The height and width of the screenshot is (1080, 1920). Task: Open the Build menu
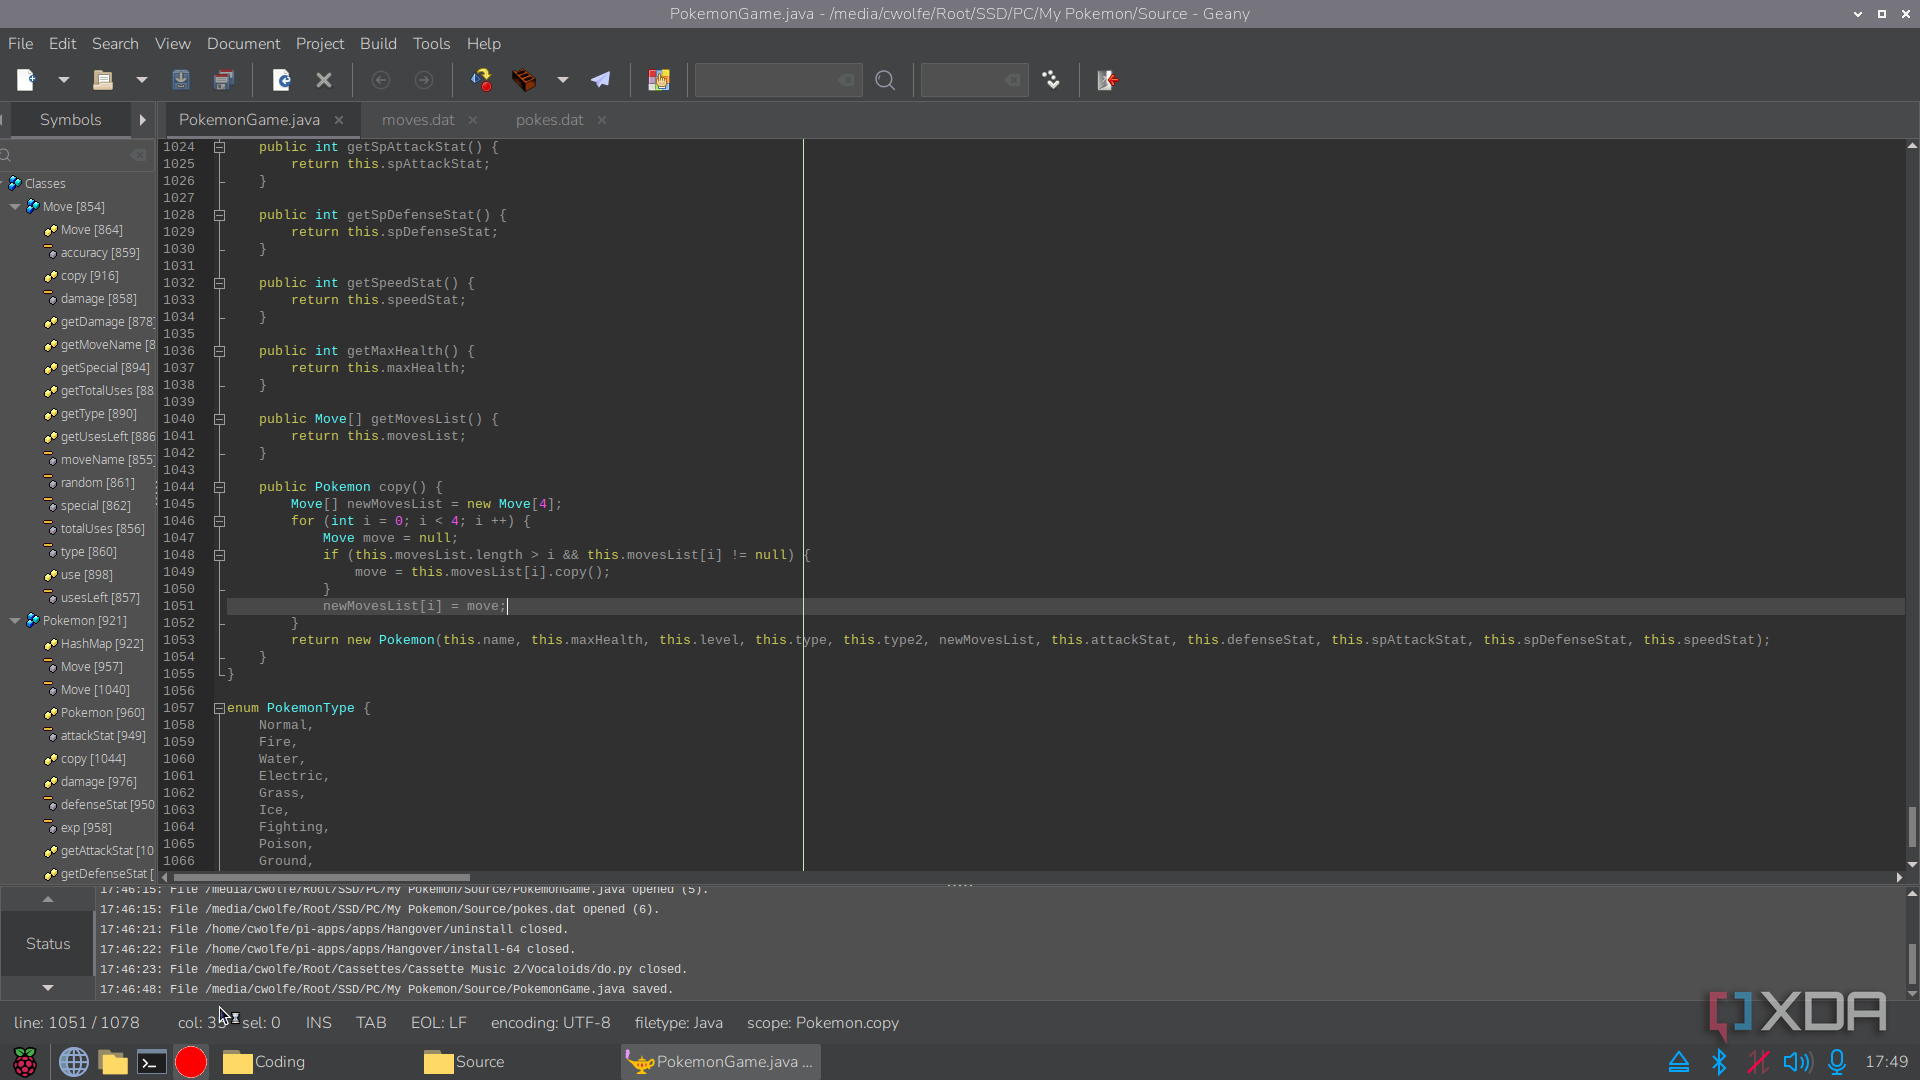click(x=378, y=44)
